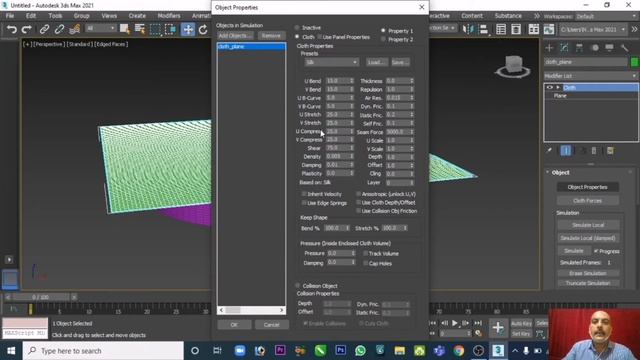Image resolution: width=640 pixels, height=360 pixels.
Task: Open the Workspaces Default dropdown
Action: [x=606, y=16]
